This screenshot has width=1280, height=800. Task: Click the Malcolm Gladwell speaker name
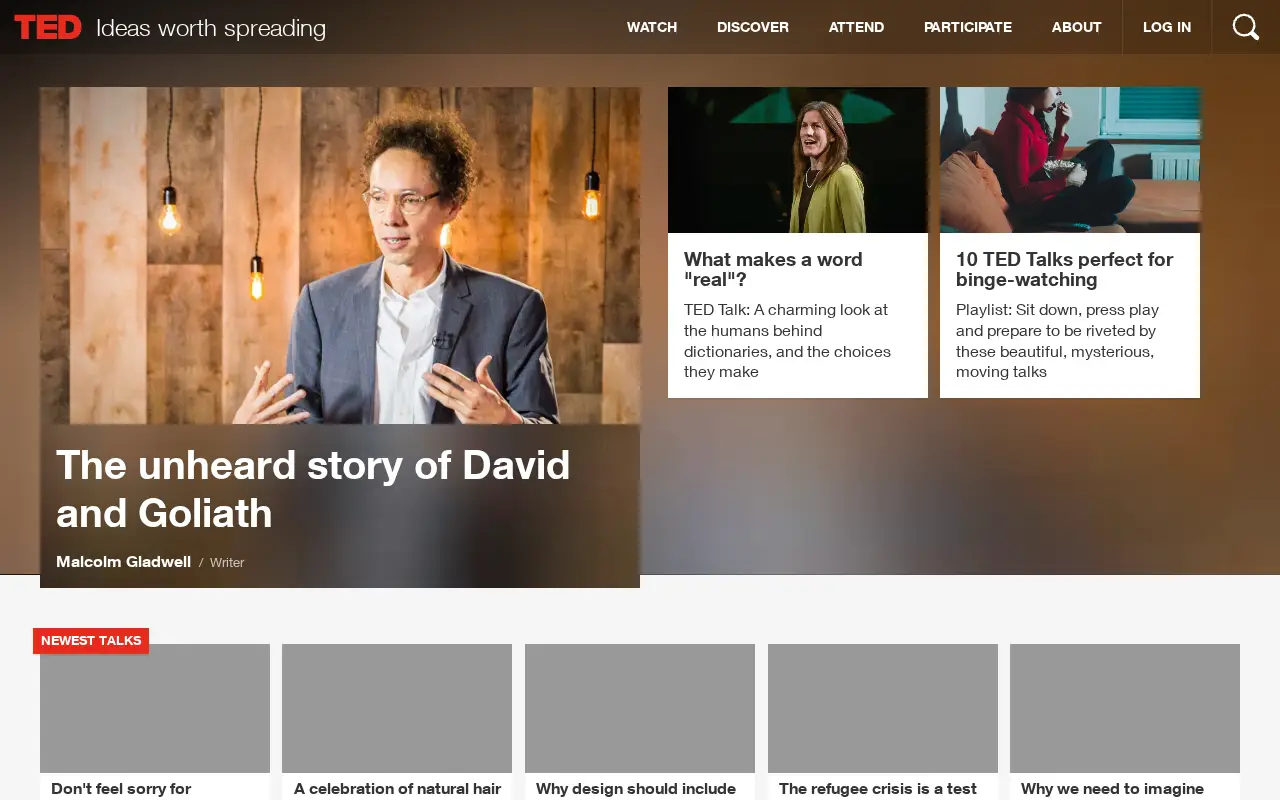pyautogui.click(x=123, y=562)
